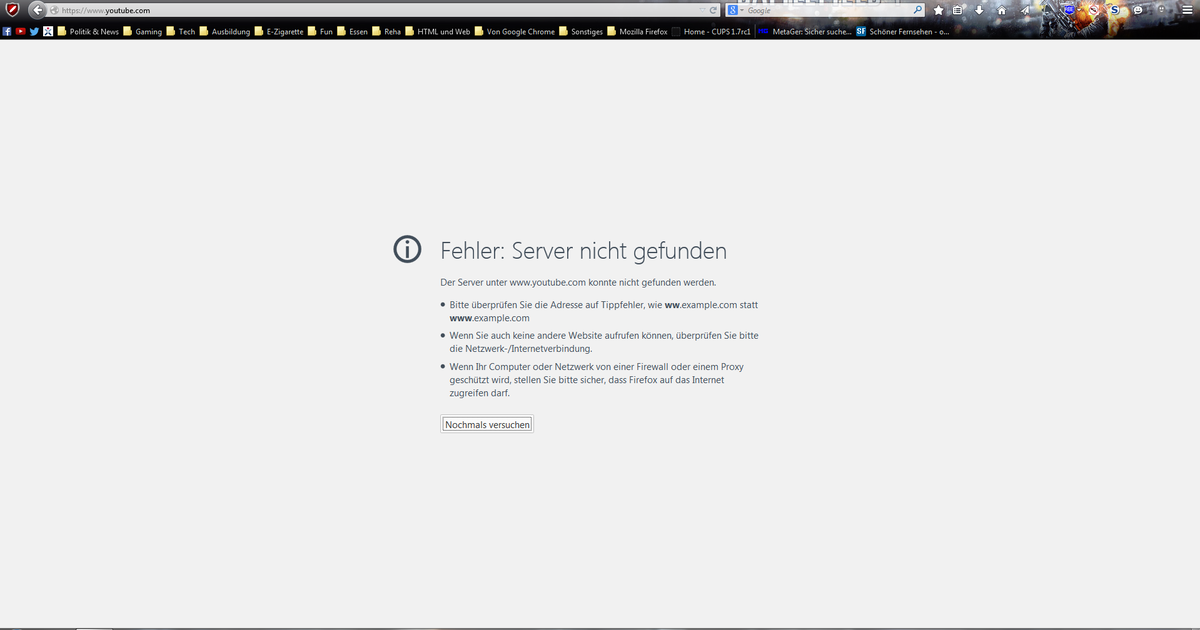This screenshot has height=630, width=1200.
Task: Click the info circle icon beside the heading
Action: point(407,249)
